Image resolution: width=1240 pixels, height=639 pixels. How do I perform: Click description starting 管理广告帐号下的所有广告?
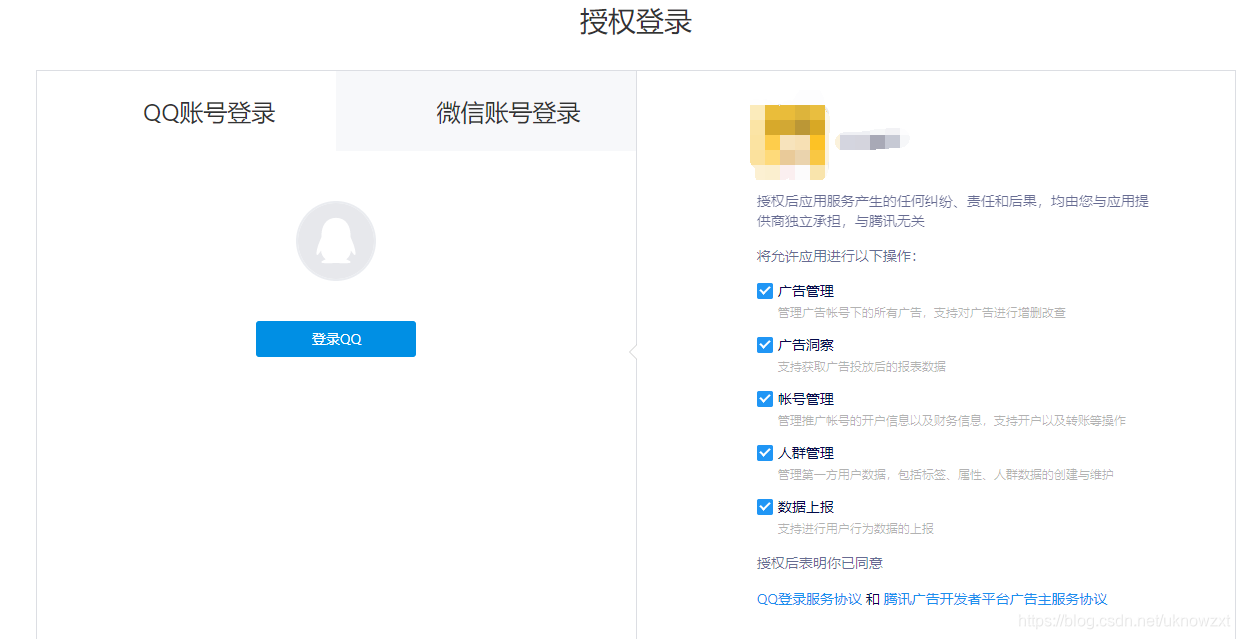point(922,313)
